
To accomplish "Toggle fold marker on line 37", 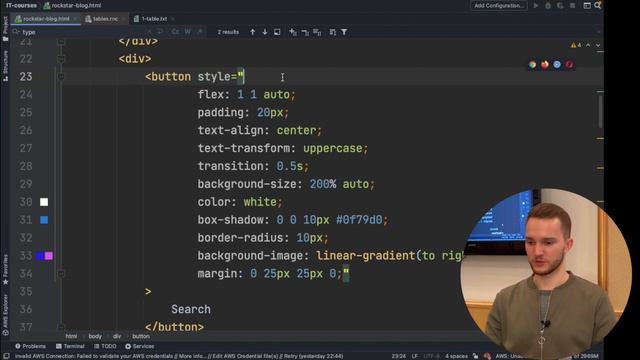I will 61,327.
